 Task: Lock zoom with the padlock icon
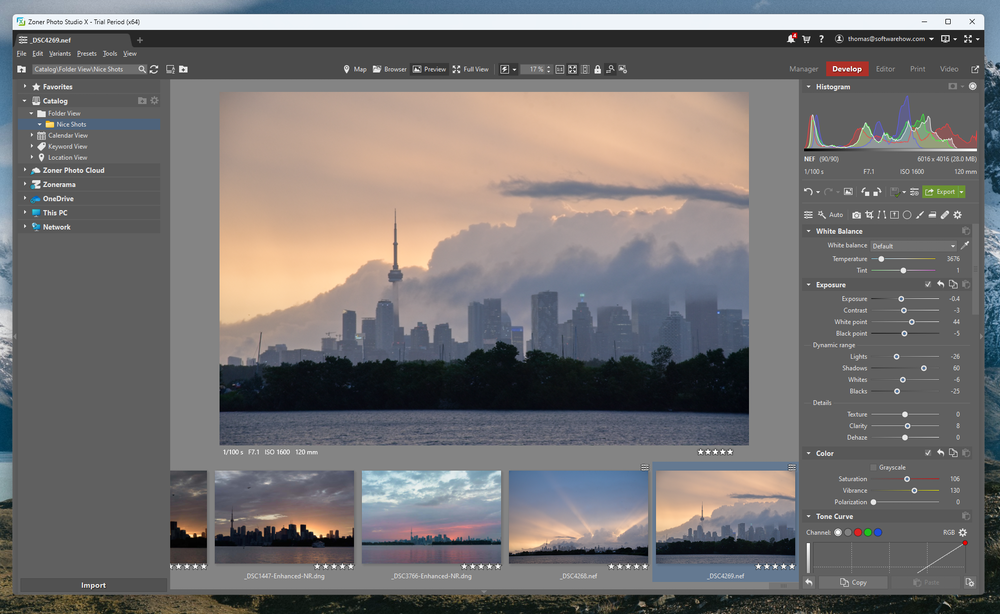tap(598, 69)
